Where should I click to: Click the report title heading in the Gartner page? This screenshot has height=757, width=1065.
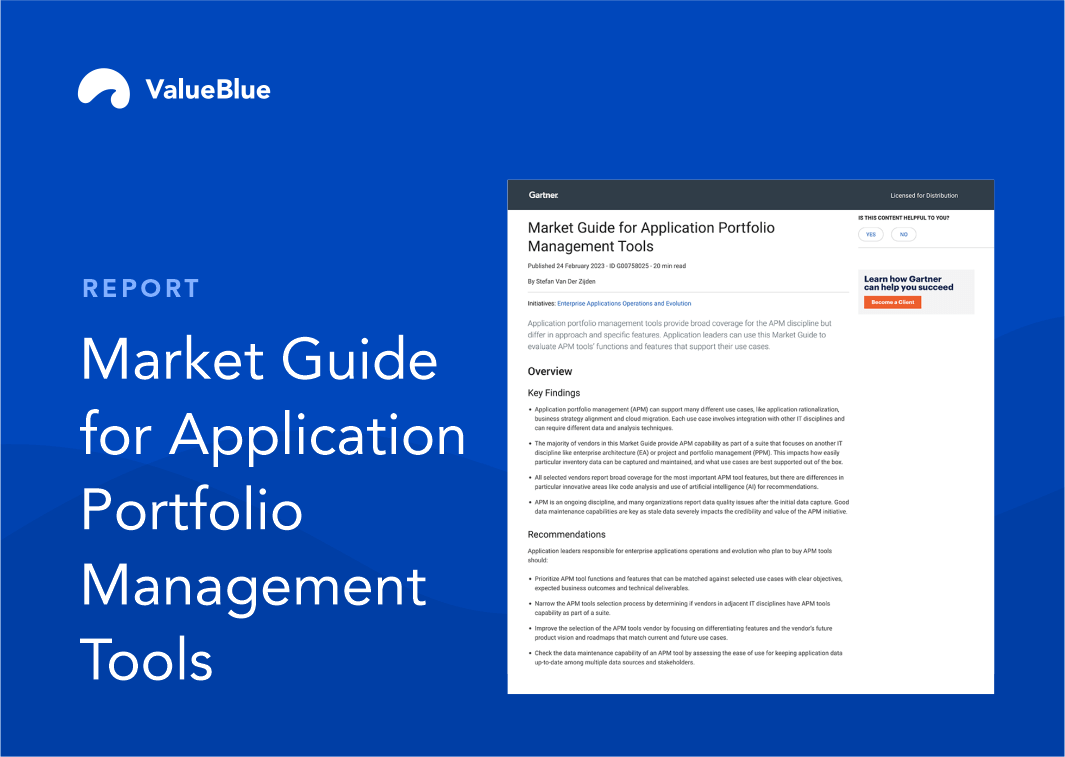[x=652, y=237]
